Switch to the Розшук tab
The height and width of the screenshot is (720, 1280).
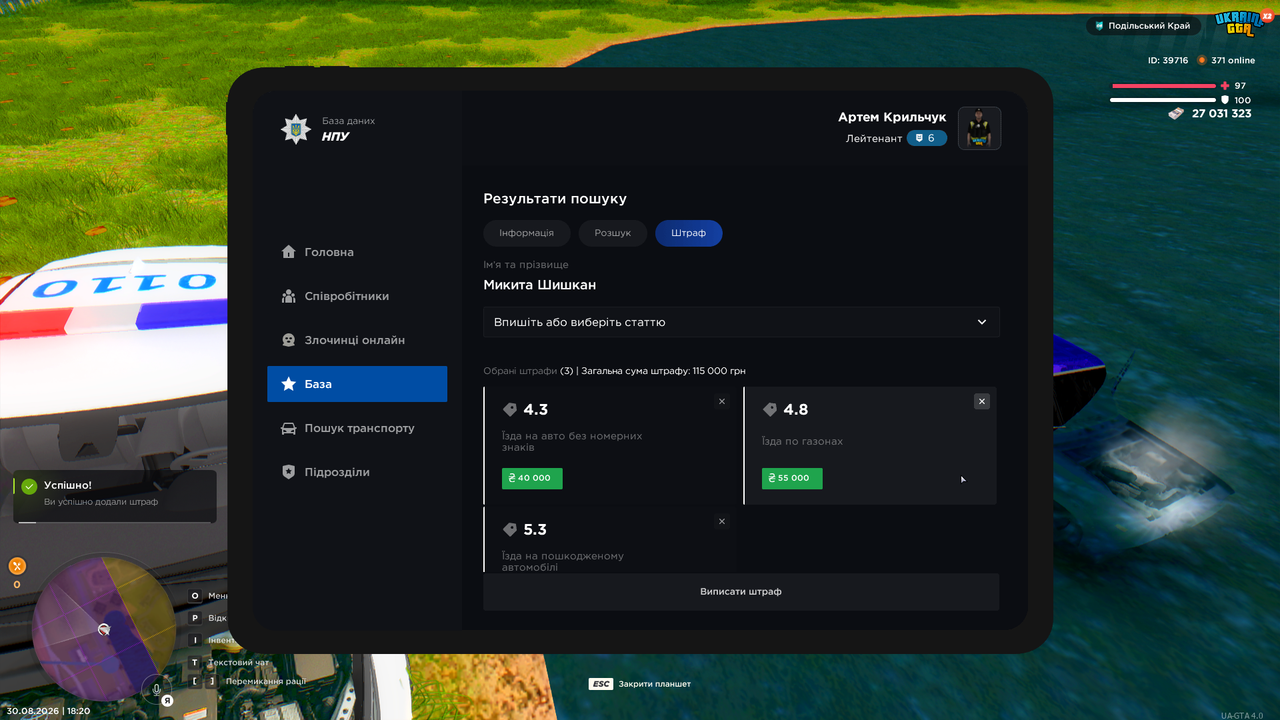[613, 233]
